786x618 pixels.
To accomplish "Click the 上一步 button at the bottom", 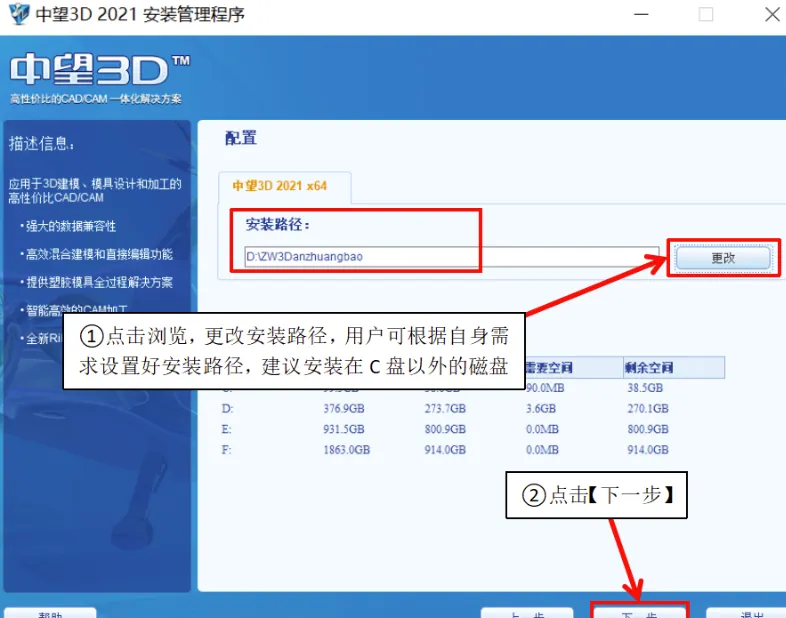I will 527,612.
